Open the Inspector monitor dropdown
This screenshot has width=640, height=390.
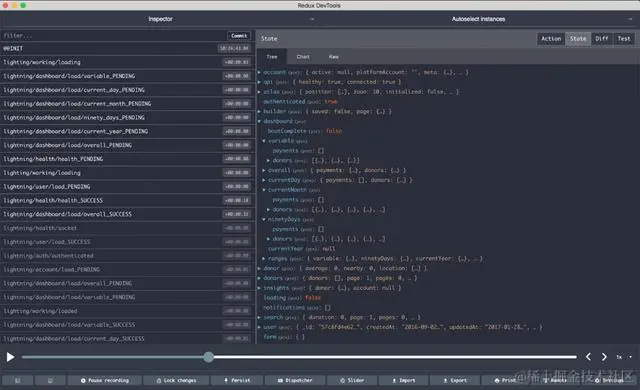(x=160, y=19)
